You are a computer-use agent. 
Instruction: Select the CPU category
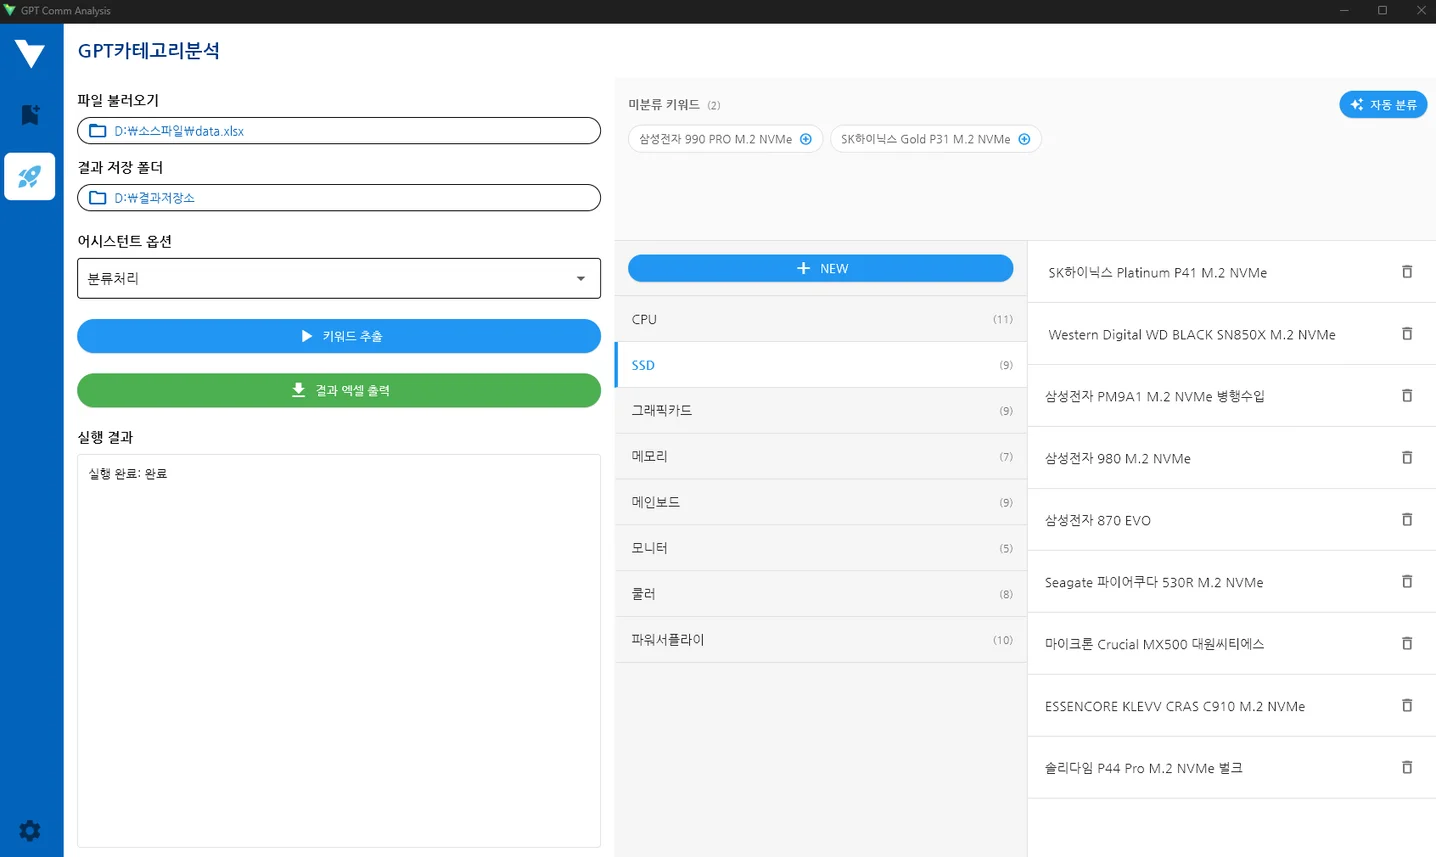(820, 319)
